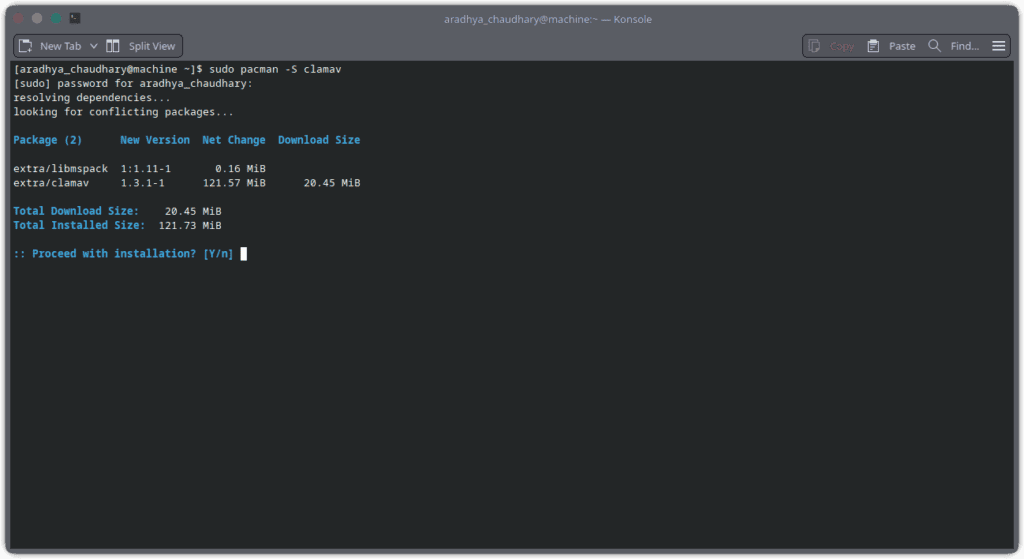Click the Paste clipboard icon
The width and height of the screenshot is (1024, 559).
pyautogui.click(x=873, y=46)
